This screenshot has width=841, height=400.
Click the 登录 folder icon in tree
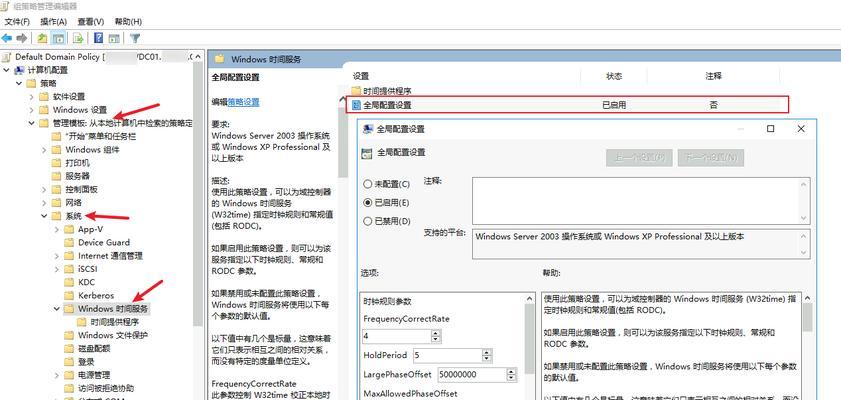(69, 362)
